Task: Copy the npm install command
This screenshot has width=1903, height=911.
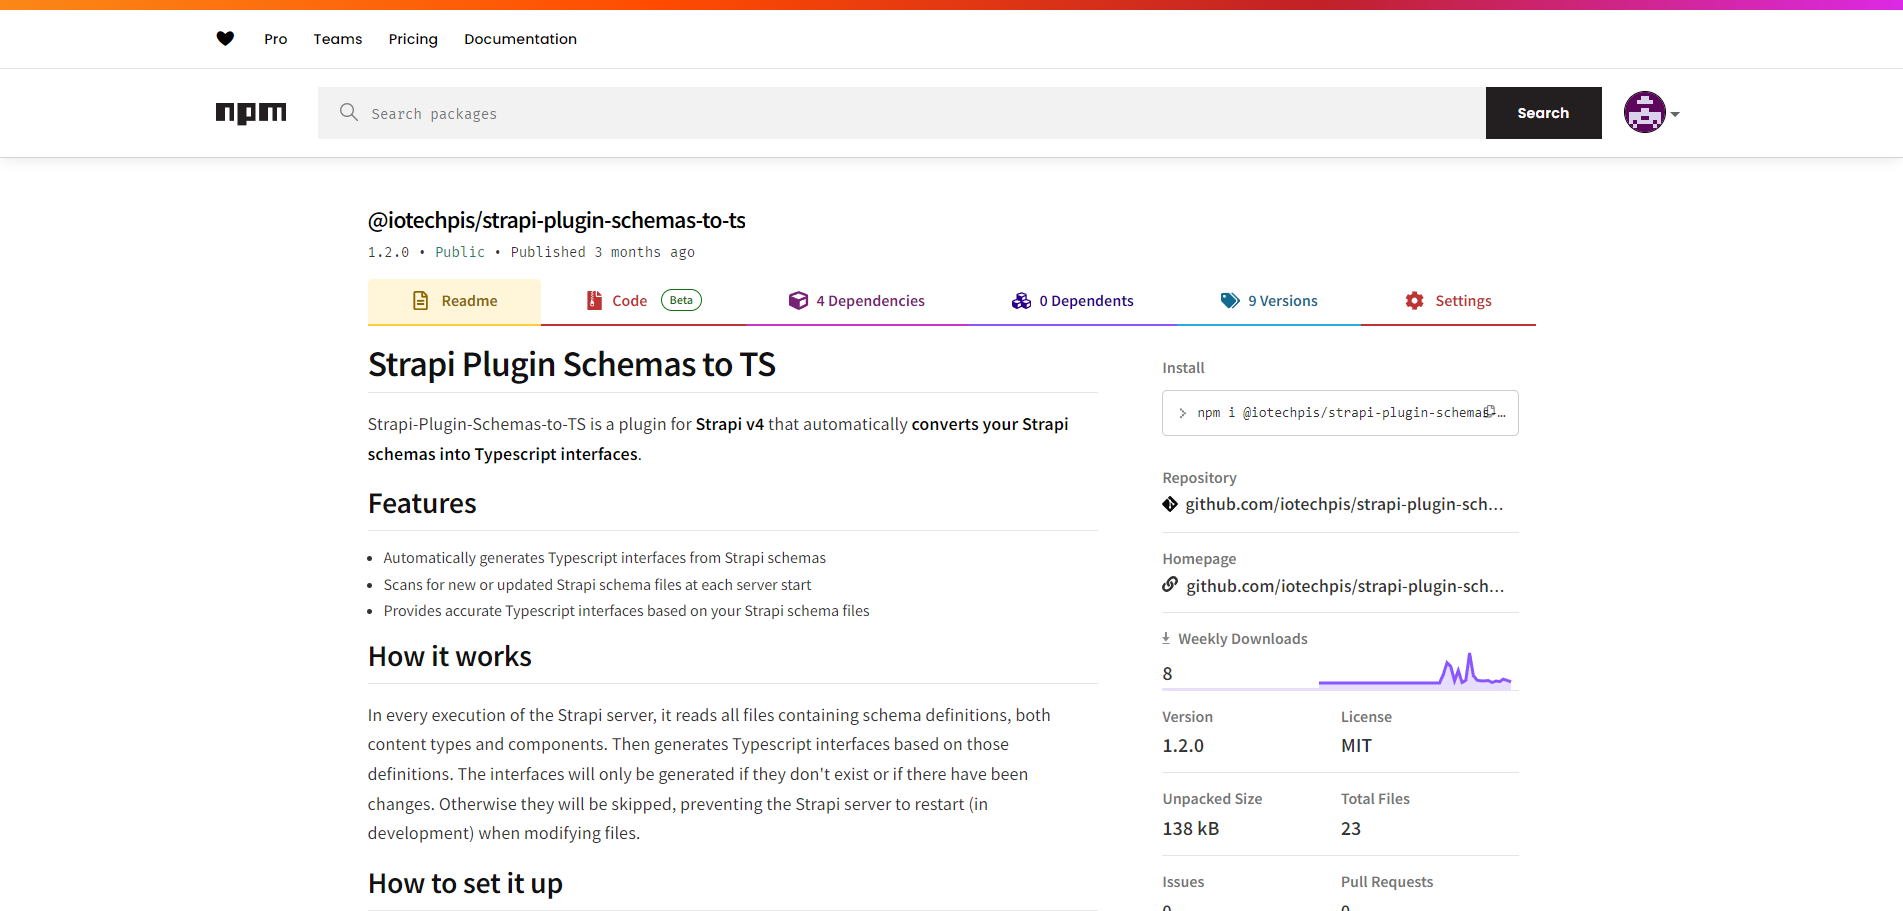Action: [x=1490, y=412]
